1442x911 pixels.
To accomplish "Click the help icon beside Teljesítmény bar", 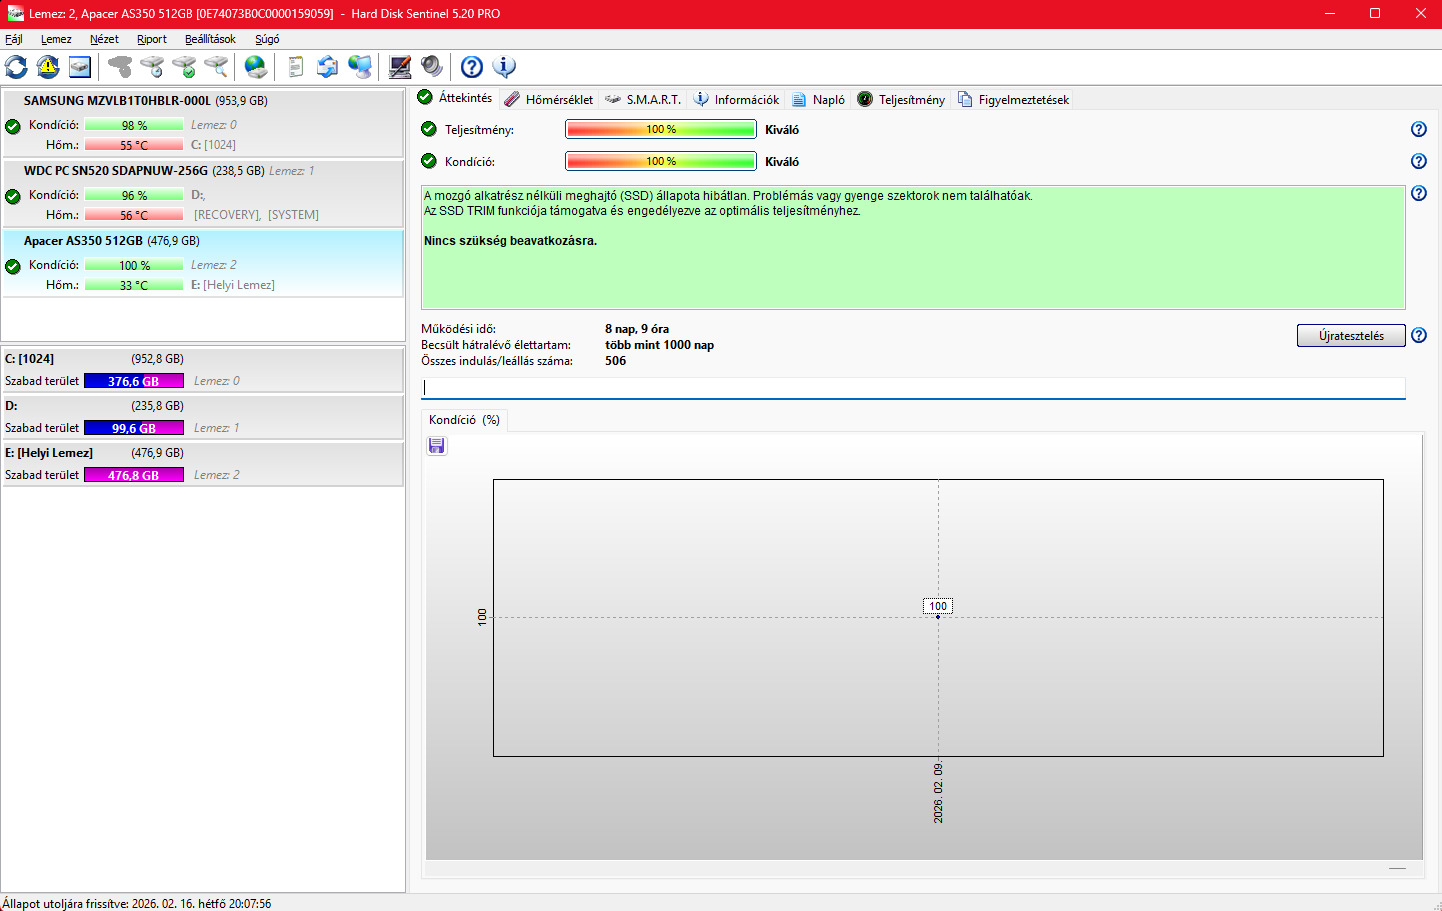I will pos(1419,129).
